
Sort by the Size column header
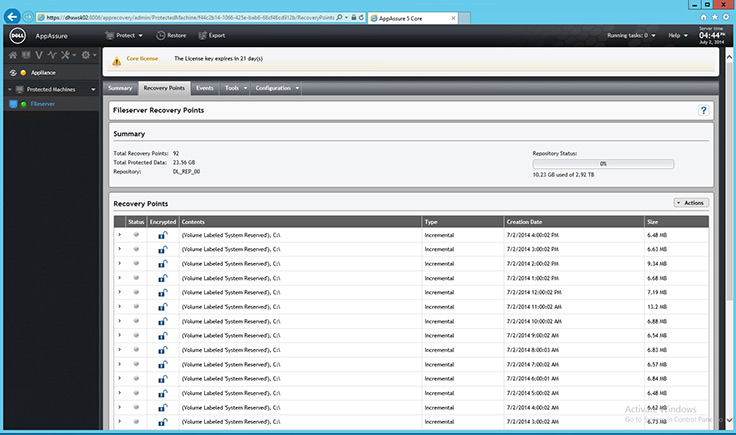[677, 222]
